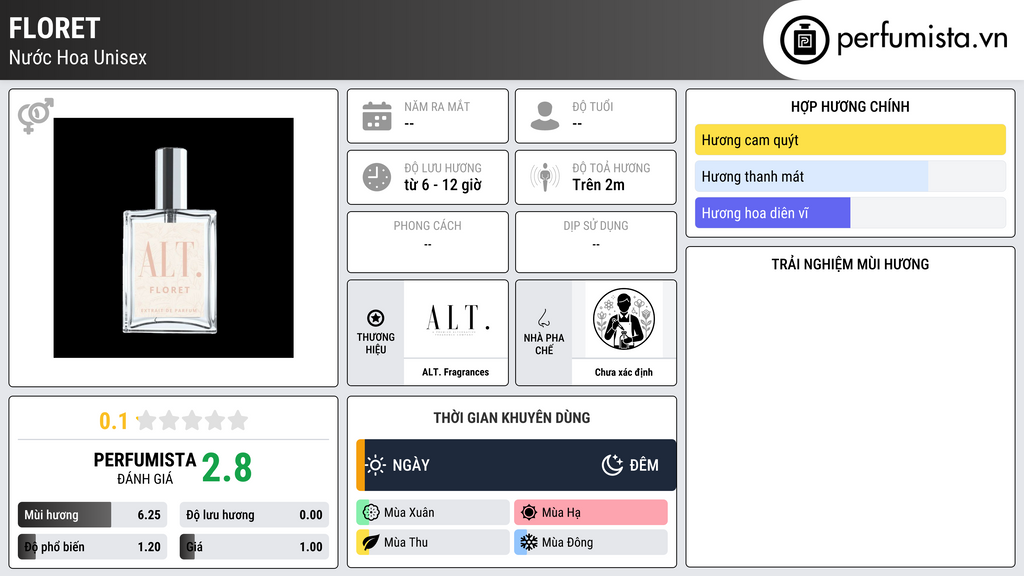The height and width of the screenshot is (576, 1024).
Task: Click the HỢP HƯƠNG CHÍNH heading
Action: pos(850,106)
